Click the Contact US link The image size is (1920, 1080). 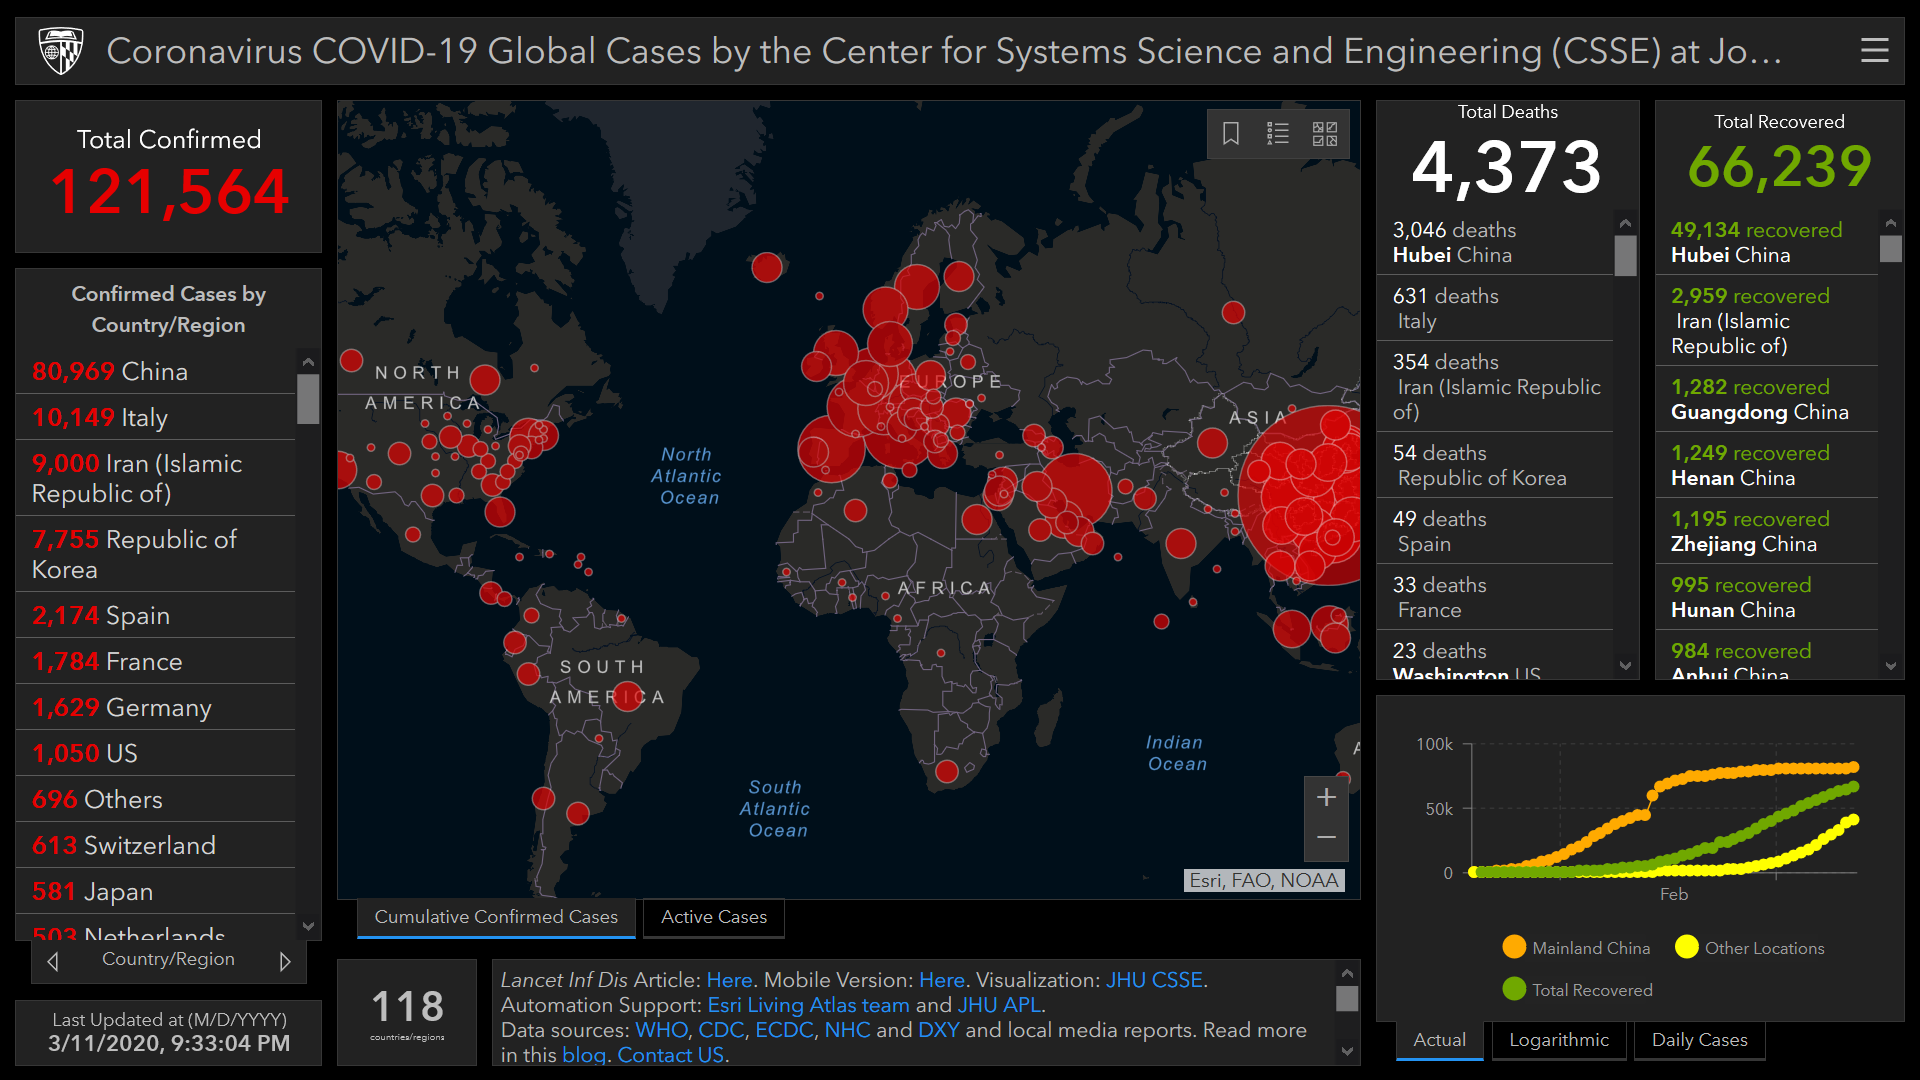tap(670, 1055)
